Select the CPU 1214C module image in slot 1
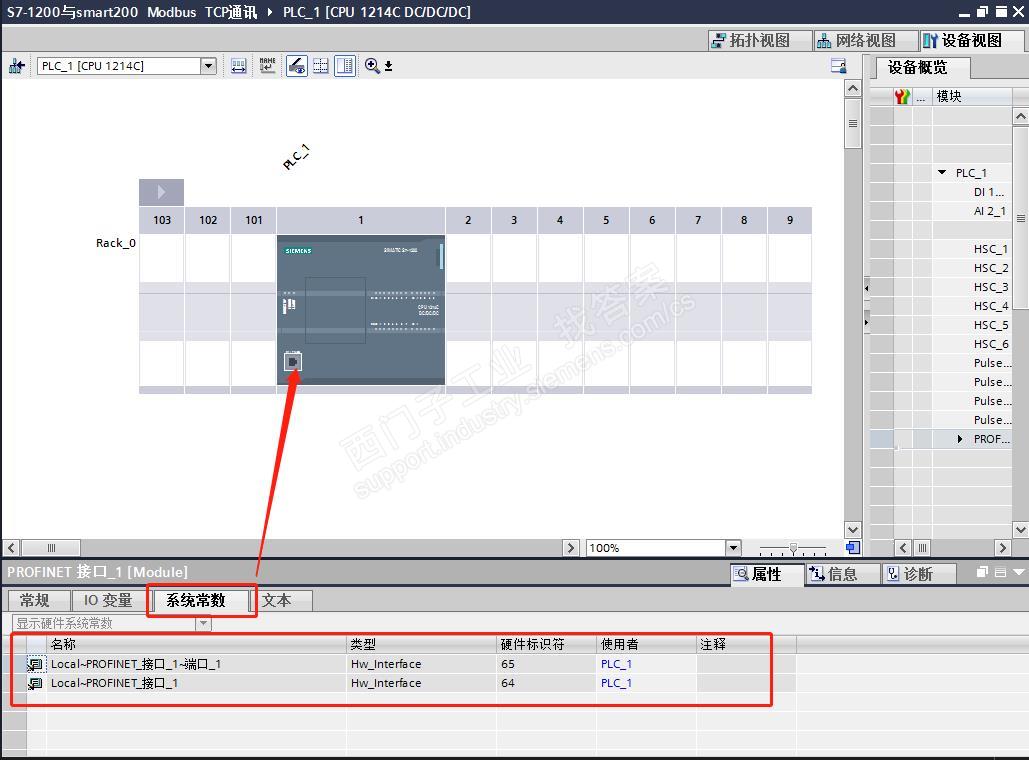 click(361, 310)
